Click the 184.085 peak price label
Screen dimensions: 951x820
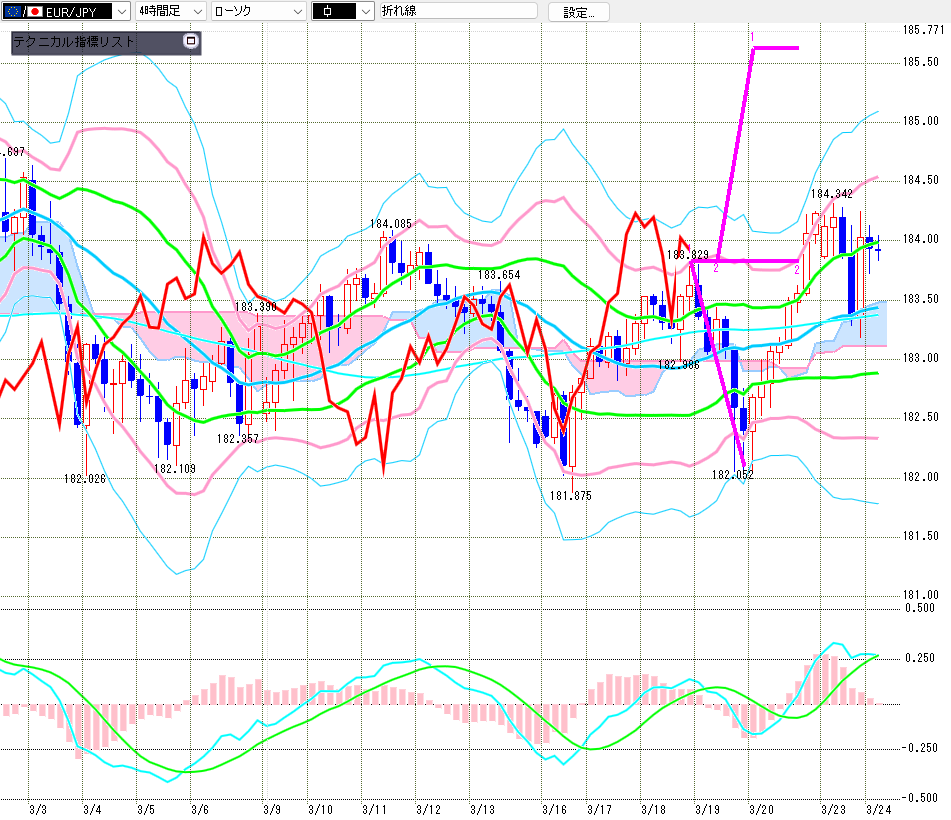click(x=391, y=224)
